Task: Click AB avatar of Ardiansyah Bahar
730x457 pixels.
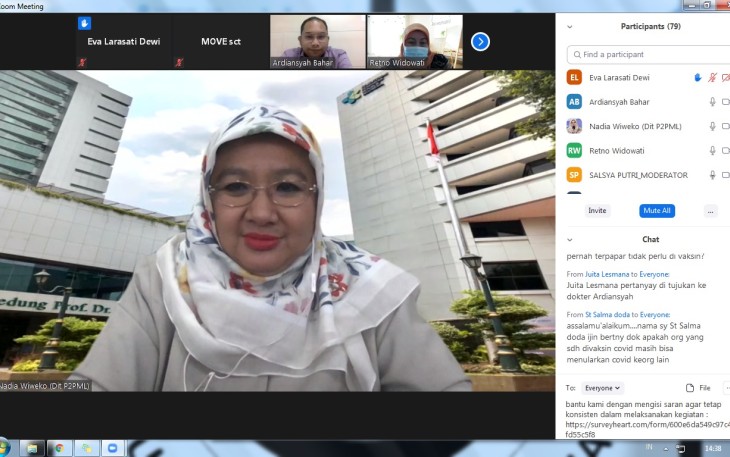Action: [574, 102]
